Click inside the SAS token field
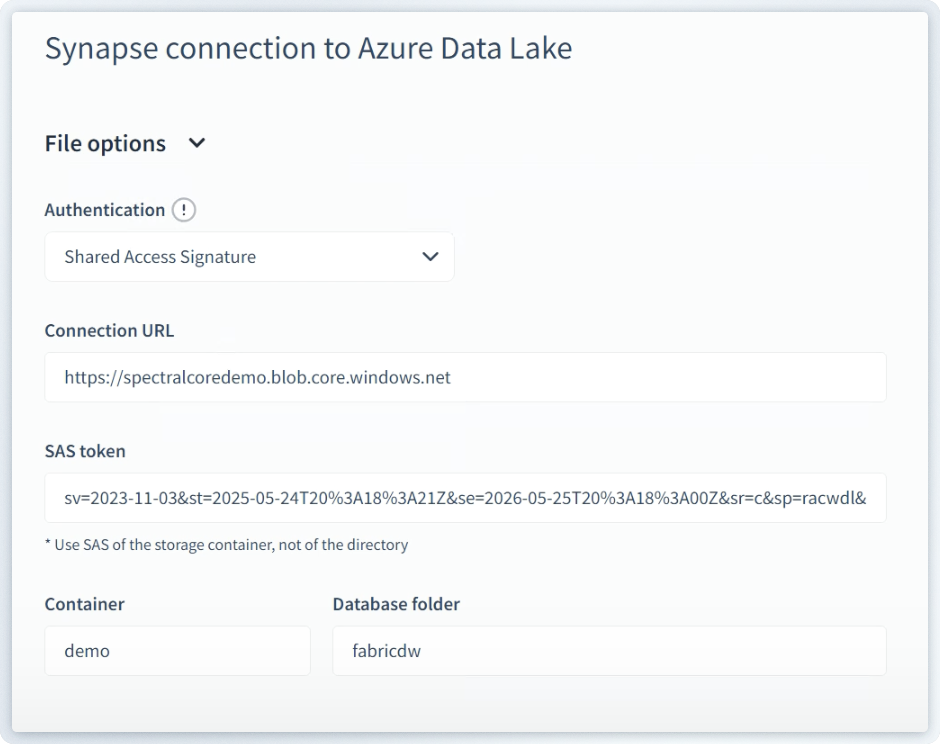Viewport: 940px width, 744px height. 465,498
